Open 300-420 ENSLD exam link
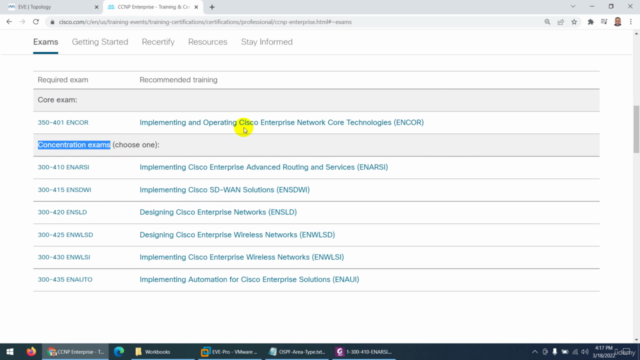The width and height of the screenshot is (640, 360). coord(62,212)
